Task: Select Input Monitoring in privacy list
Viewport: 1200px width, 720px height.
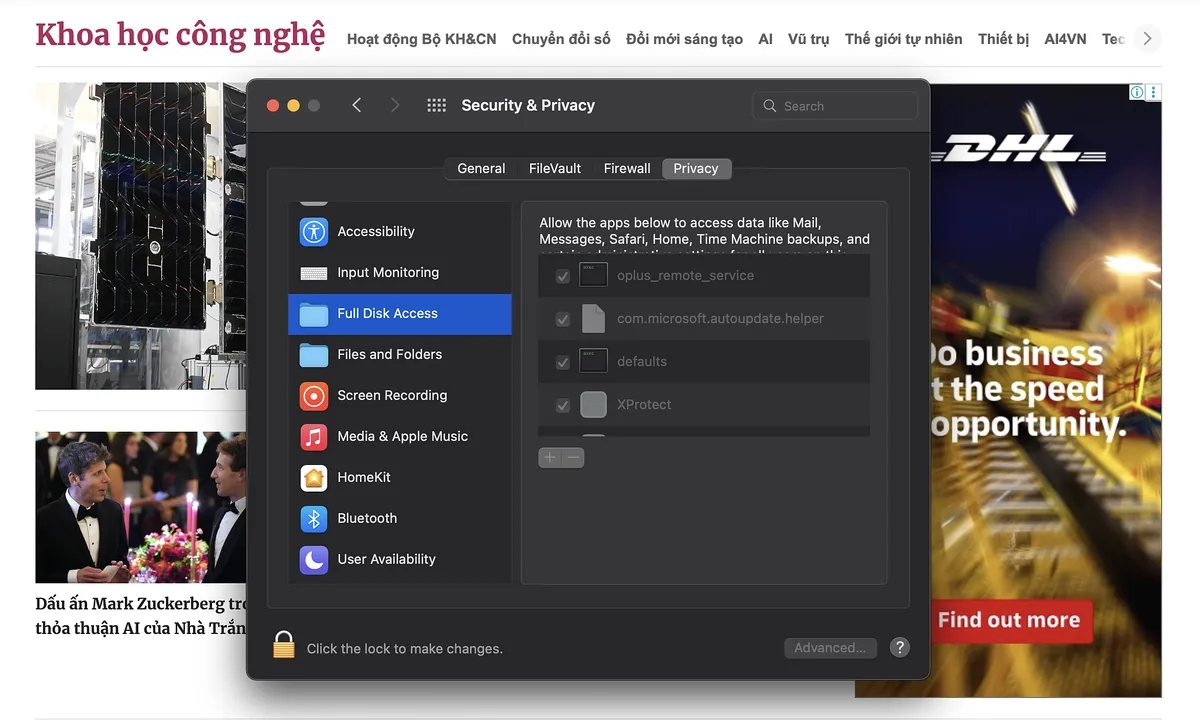Action: pos(400,273)
